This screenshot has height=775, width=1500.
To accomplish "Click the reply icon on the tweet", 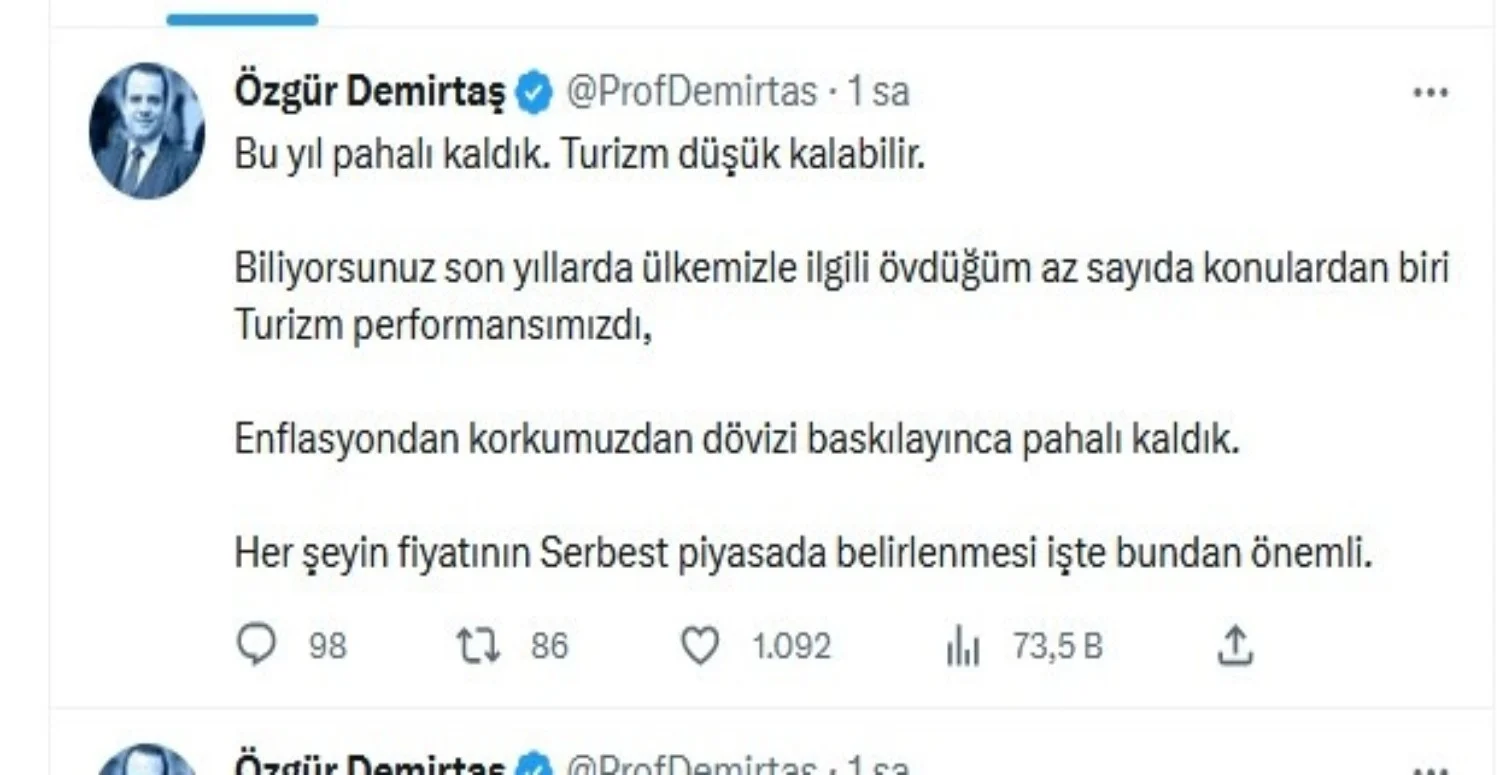I will pos(258,645).
